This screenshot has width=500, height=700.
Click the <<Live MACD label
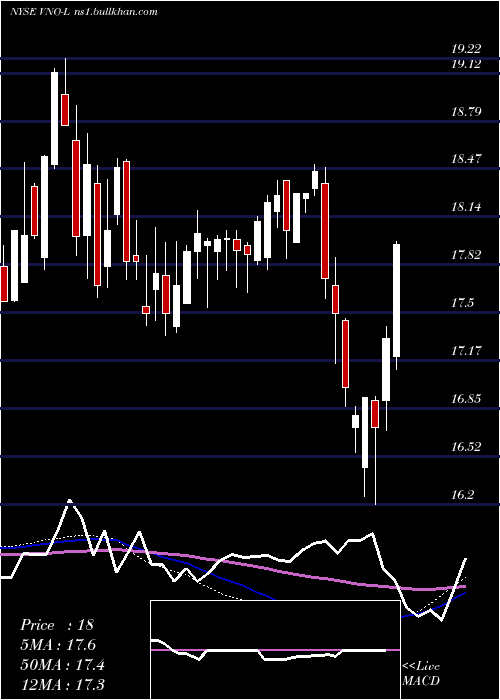click(x=421, y=674)
